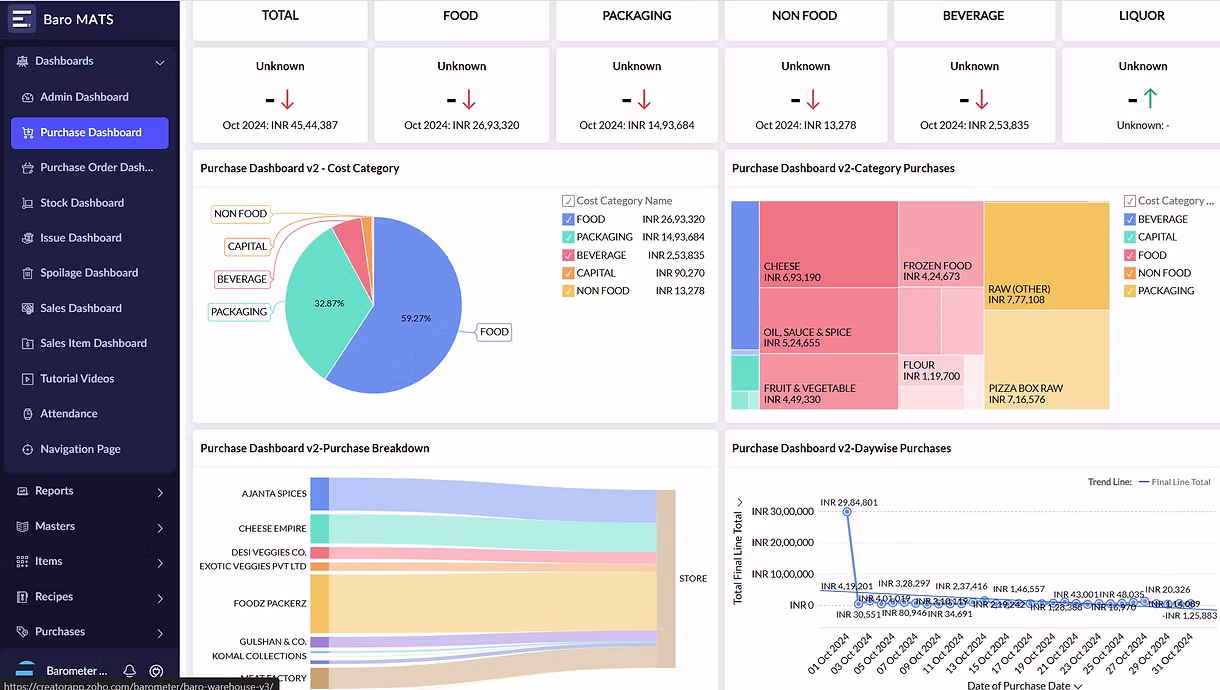This screenshot has width=1220, height=690.
Task: Click the STORE node in Purchase Breakdown
Action: pos(666,579)
